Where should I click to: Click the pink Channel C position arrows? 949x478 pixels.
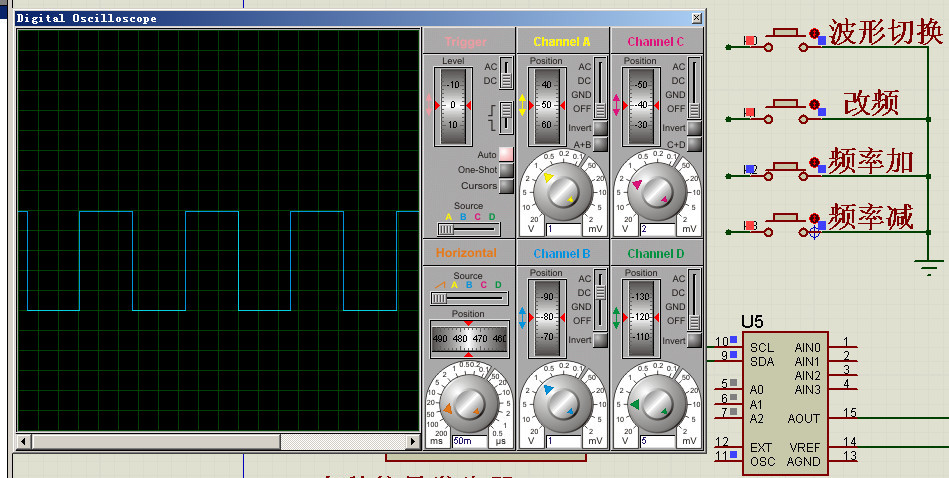click(616, 105)
